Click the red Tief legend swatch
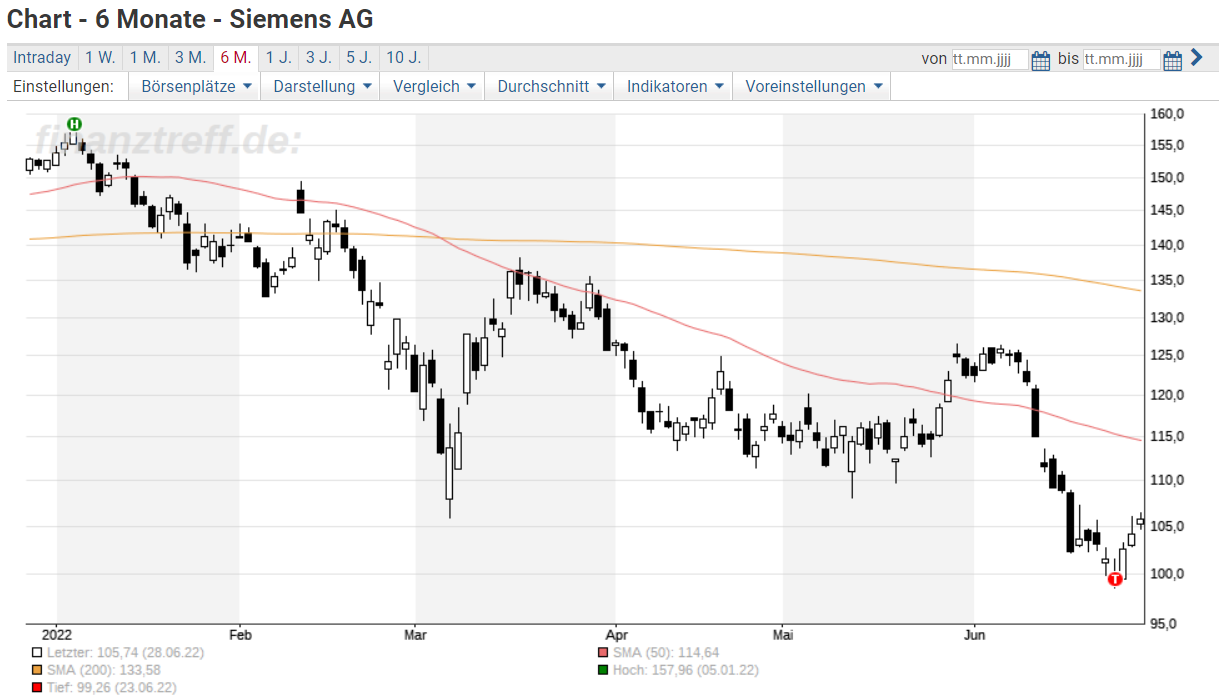The image size is (1224, 700). coord(37,687)
